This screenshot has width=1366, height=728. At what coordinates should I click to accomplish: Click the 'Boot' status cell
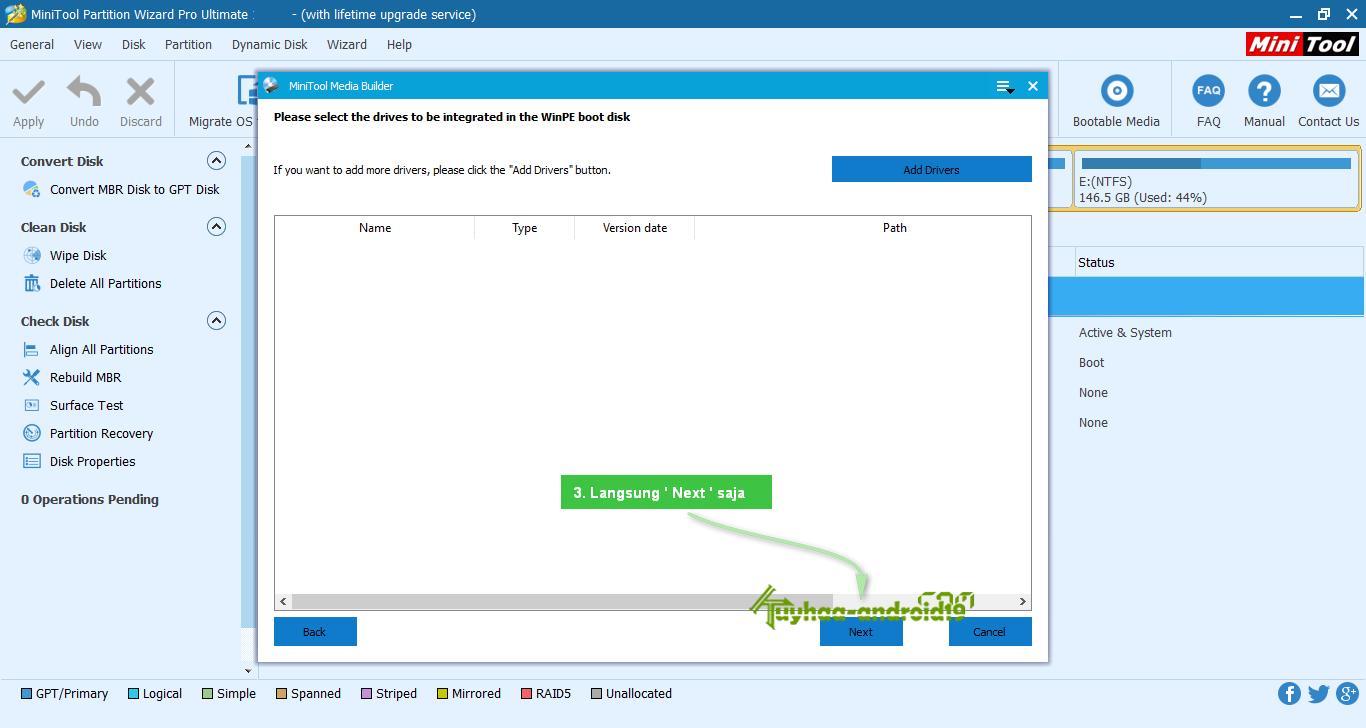point(1092,363)
